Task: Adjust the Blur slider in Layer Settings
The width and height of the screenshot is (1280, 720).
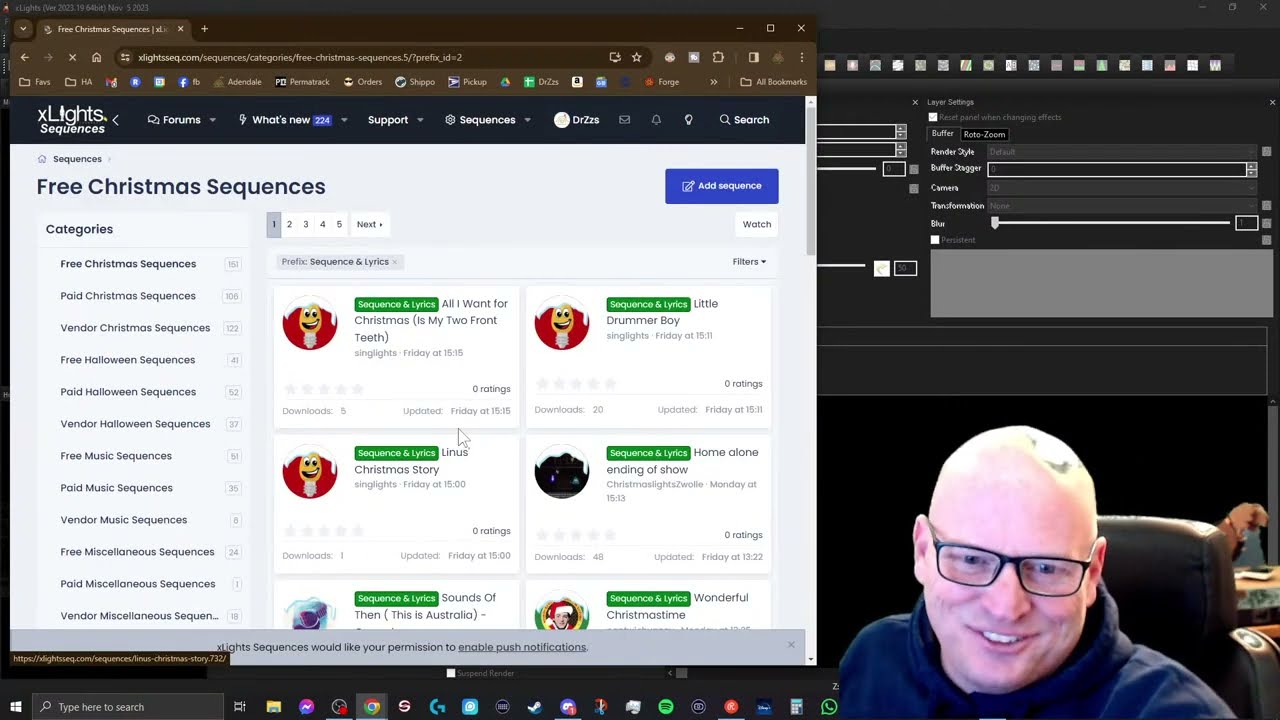Action: pyautogui.click(x=1112, y=224)
